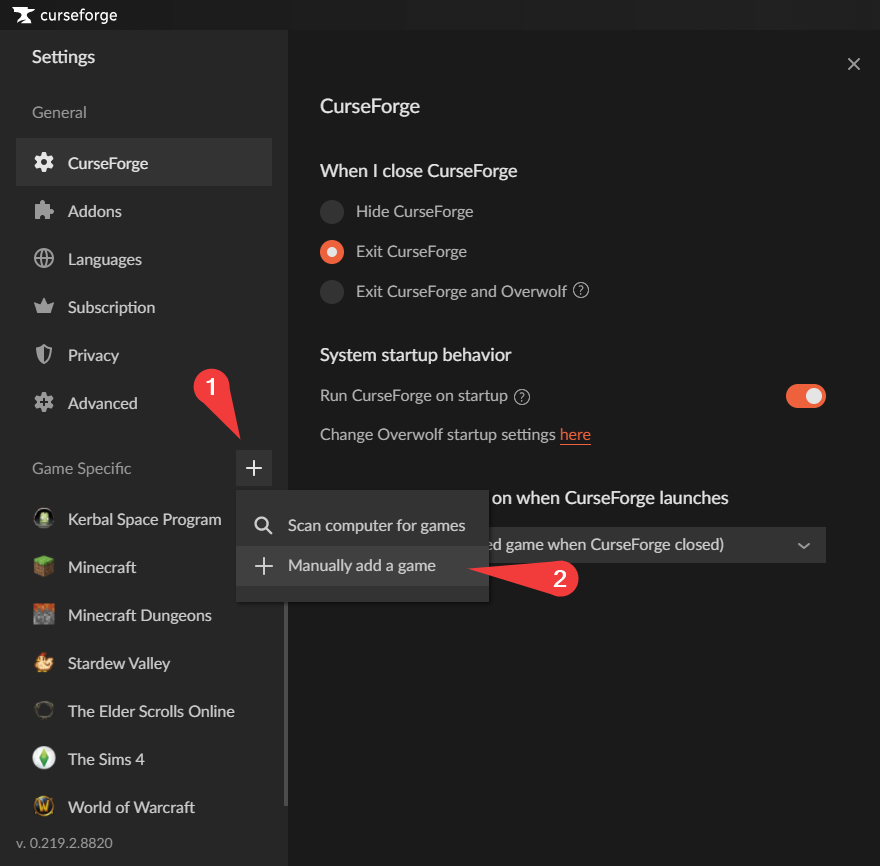Click the CurseForge gear icon in sidebar
The width and height of the screenshot is (880, 866).
pyautogui.click(x=44, y=163)
